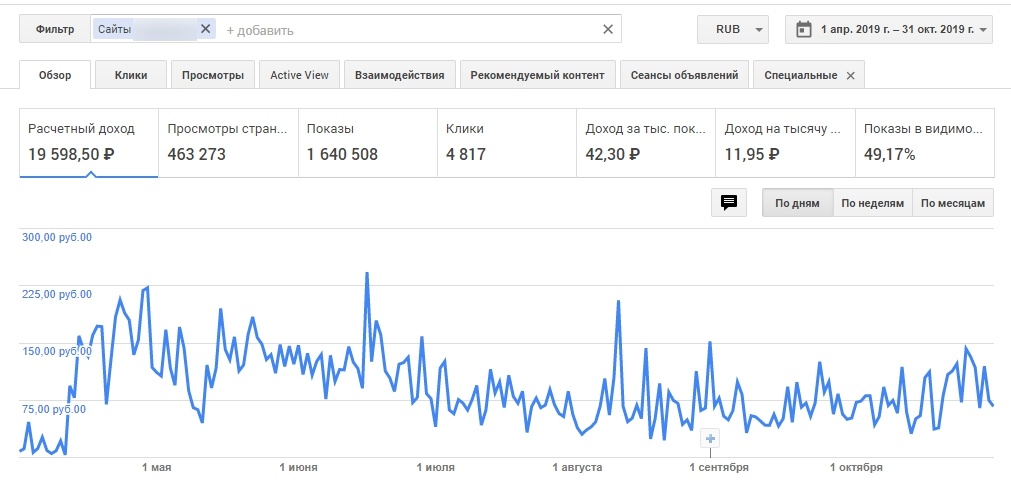Click the 1 640 508 impressions value
The height and width of the screenshot is (496, 1011).
tap(342, 155)
